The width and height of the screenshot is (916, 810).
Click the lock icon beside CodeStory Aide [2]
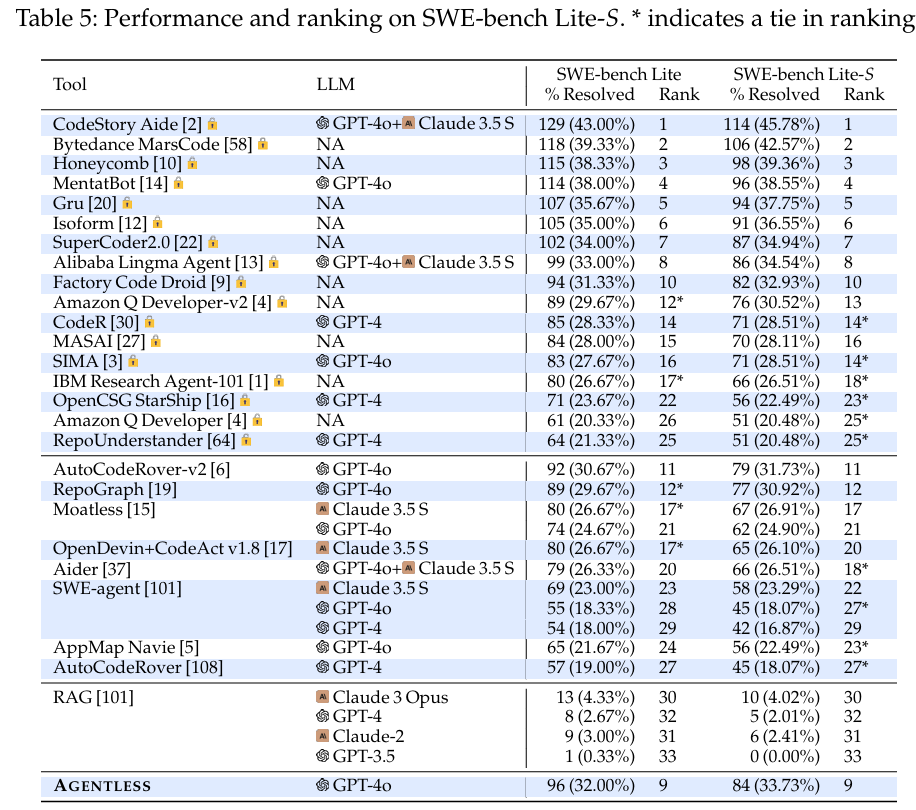213,124
